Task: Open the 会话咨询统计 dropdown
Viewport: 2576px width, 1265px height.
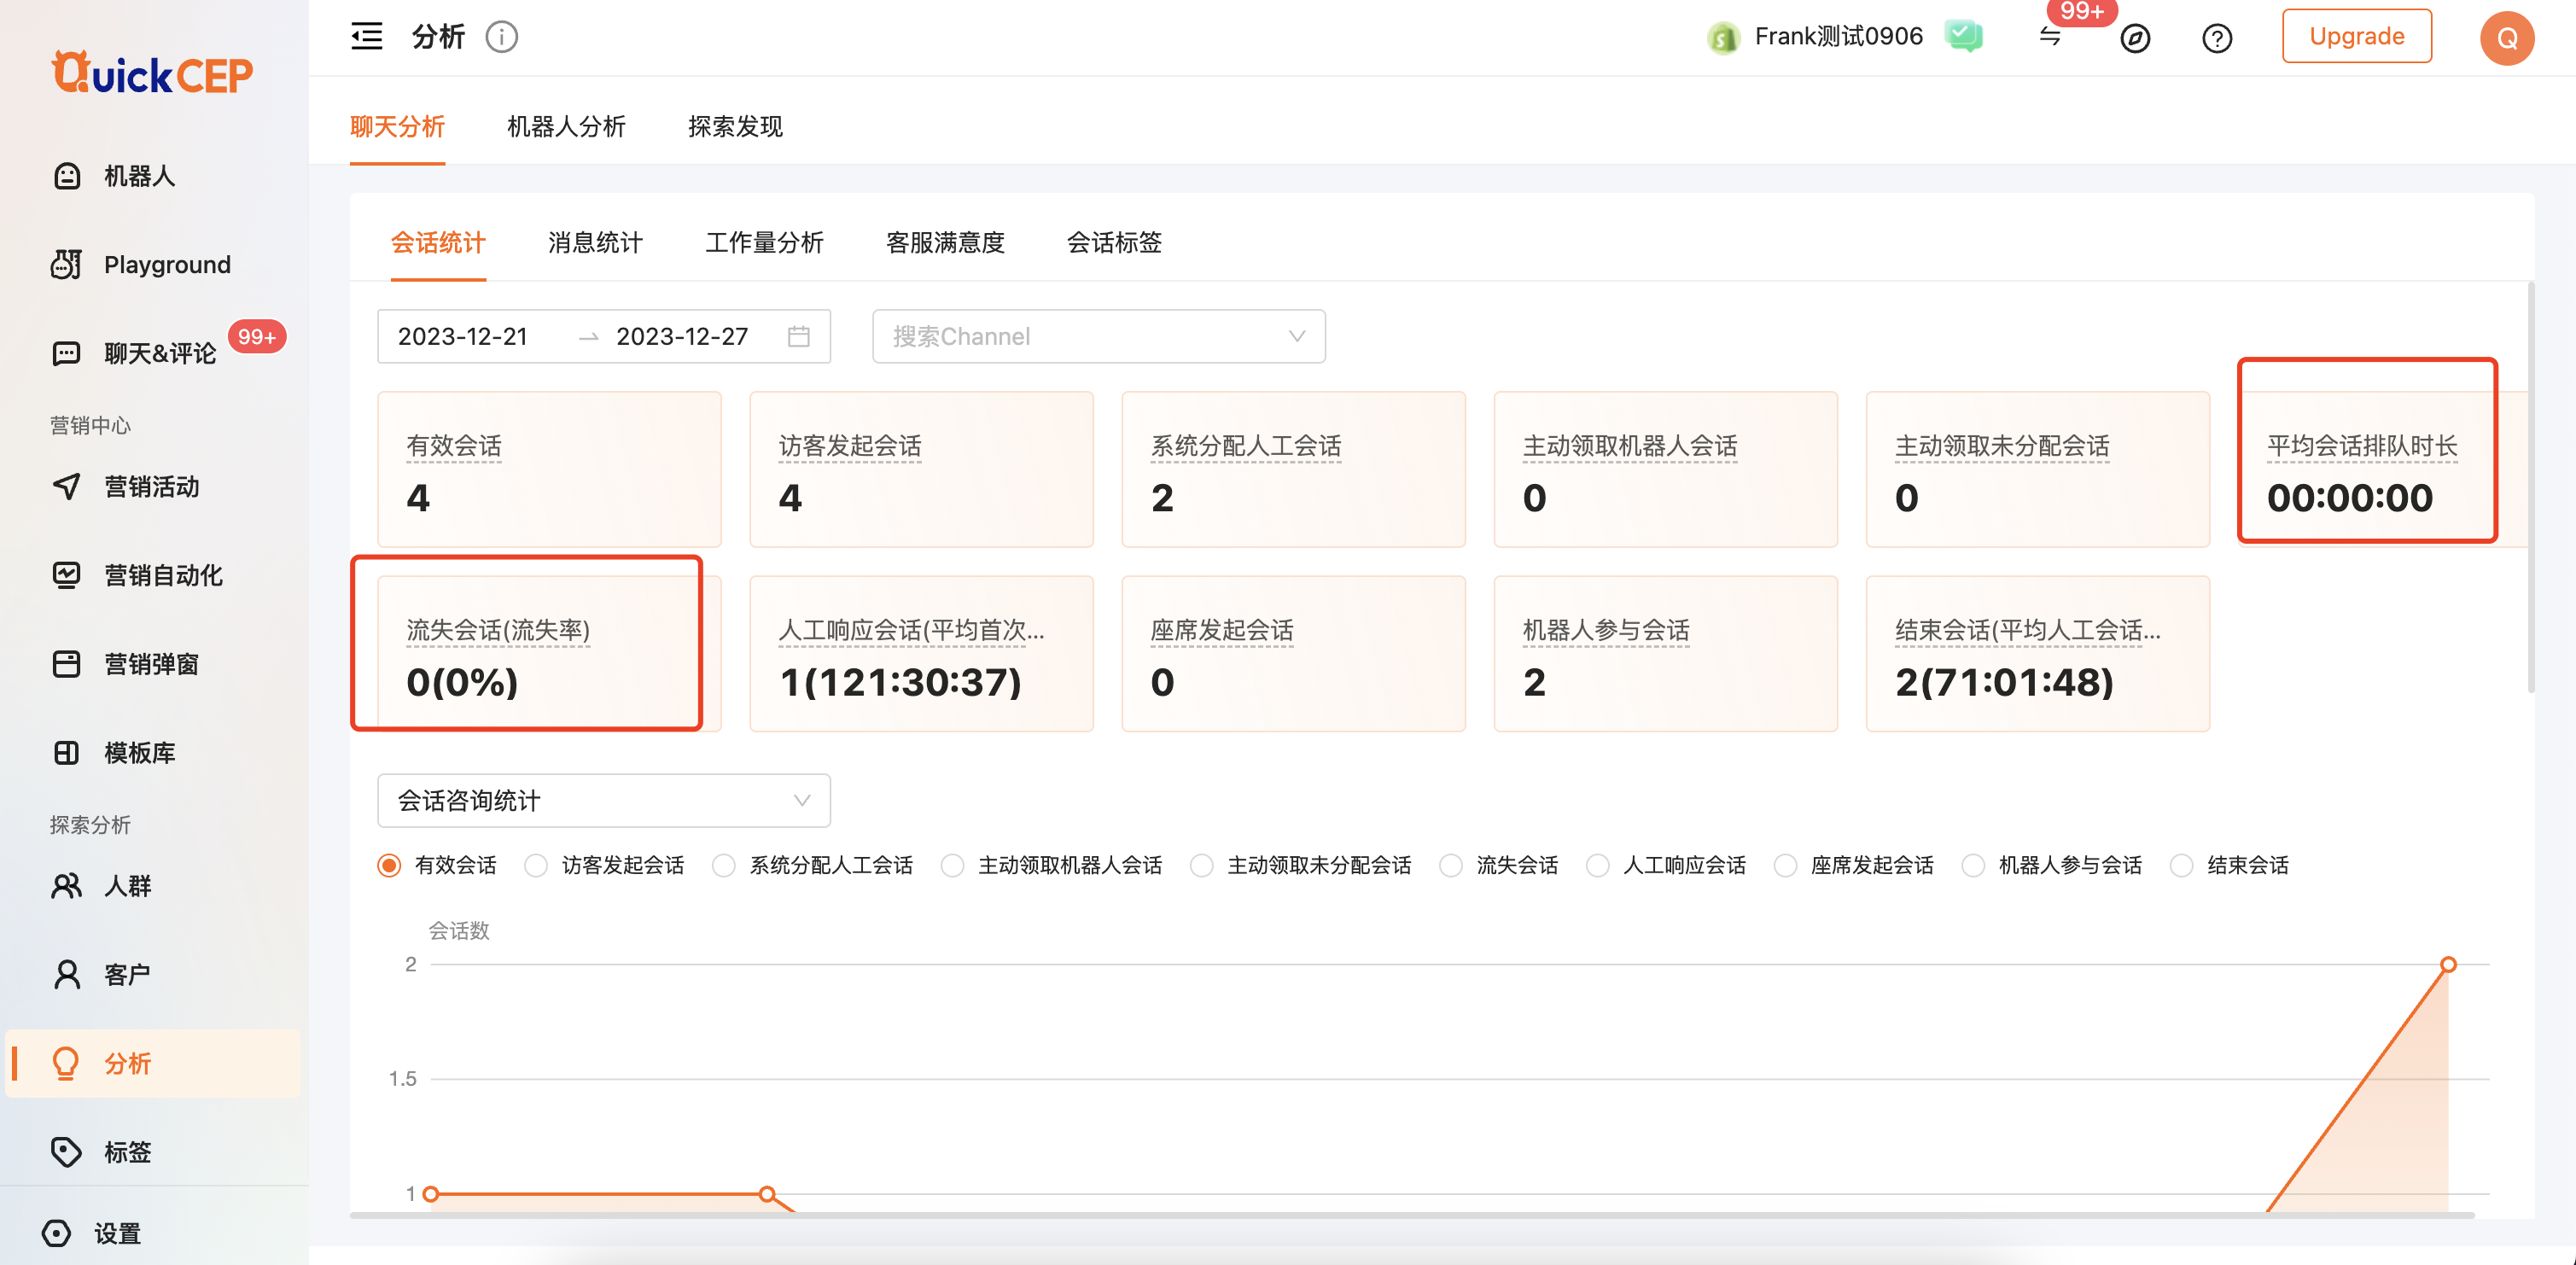Action: (603, 800)
